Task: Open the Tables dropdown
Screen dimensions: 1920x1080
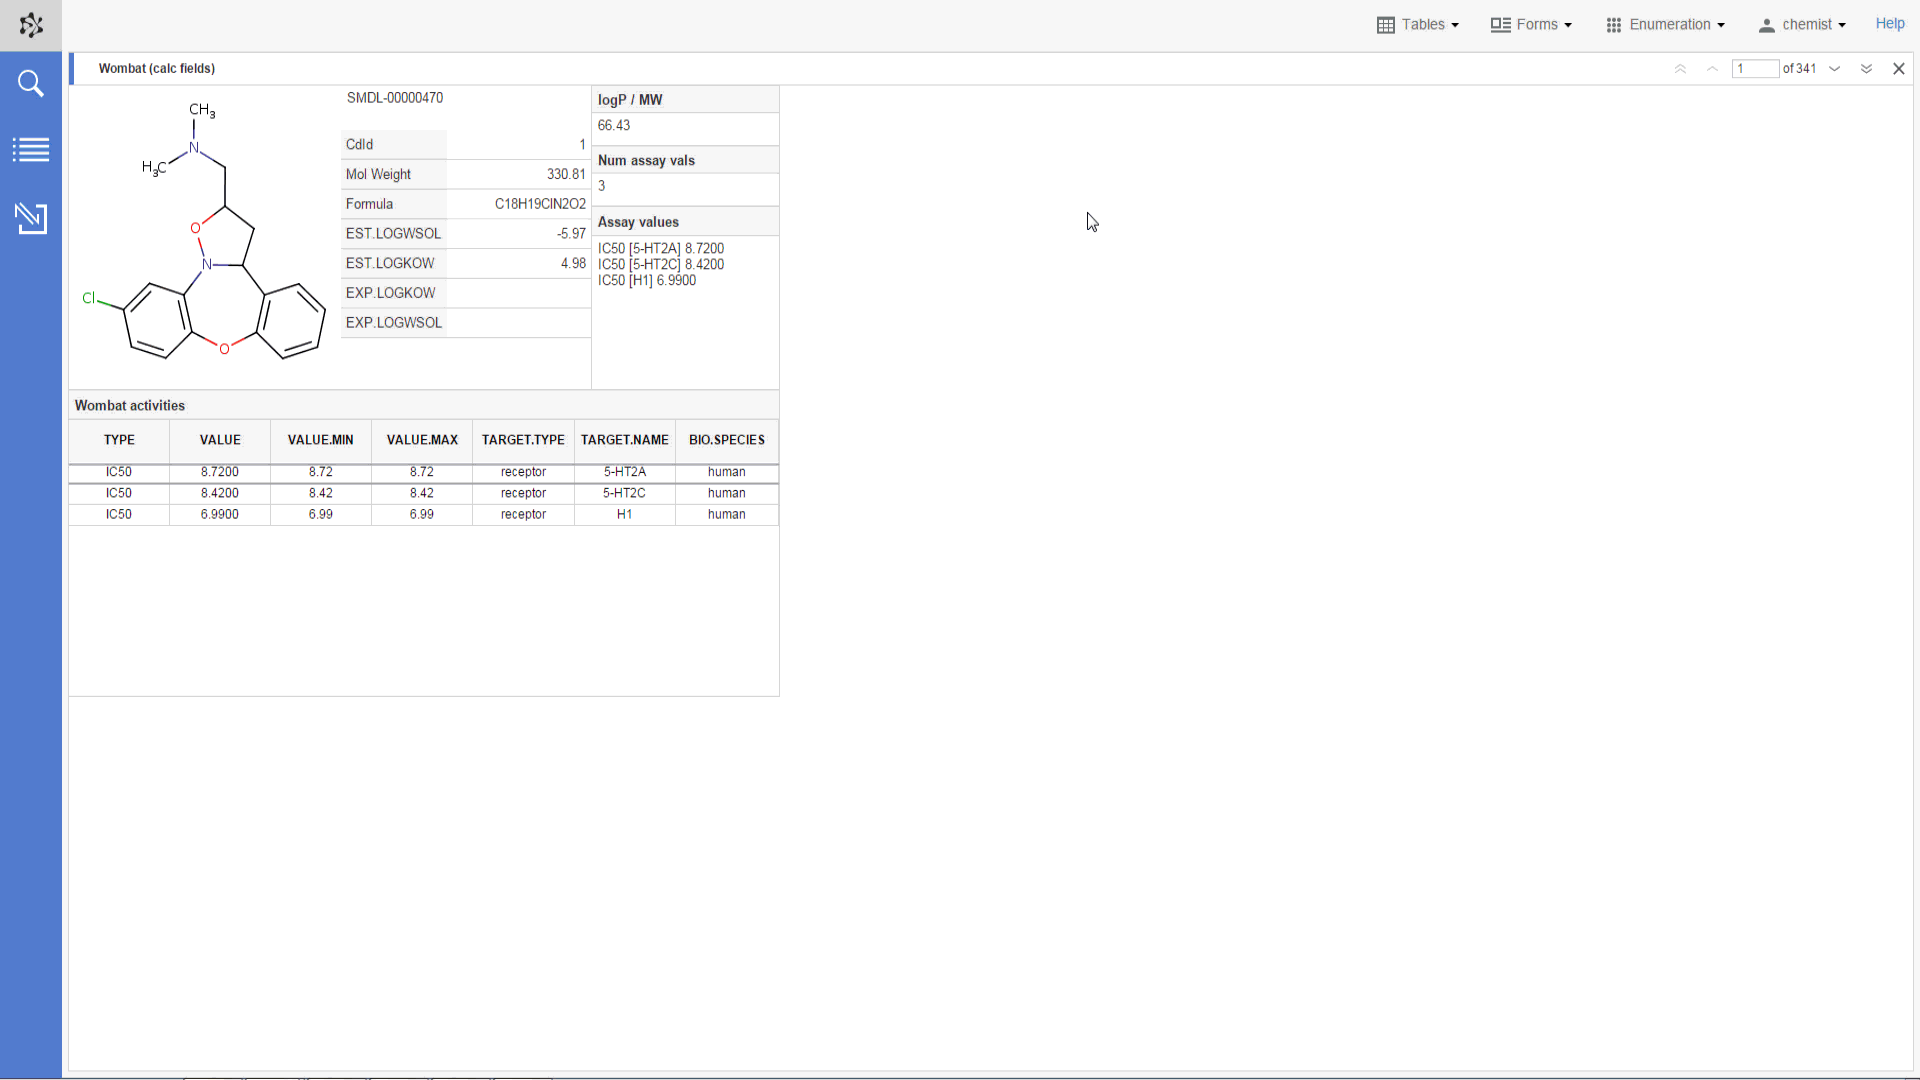Action: coord(1425,24)
